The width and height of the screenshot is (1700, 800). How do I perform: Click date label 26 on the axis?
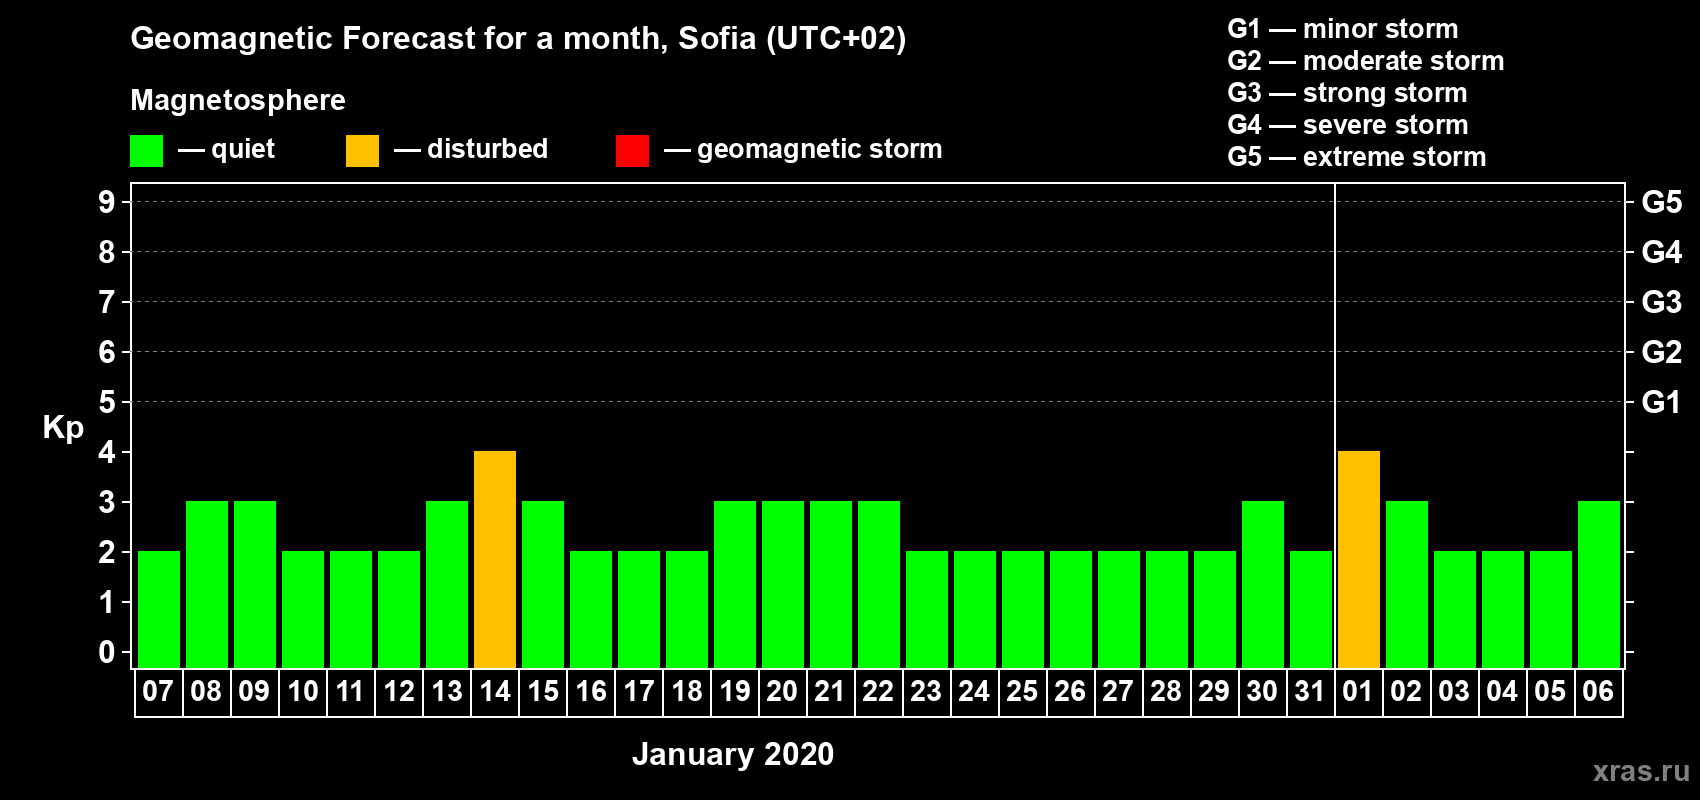tap(1070, 691)
